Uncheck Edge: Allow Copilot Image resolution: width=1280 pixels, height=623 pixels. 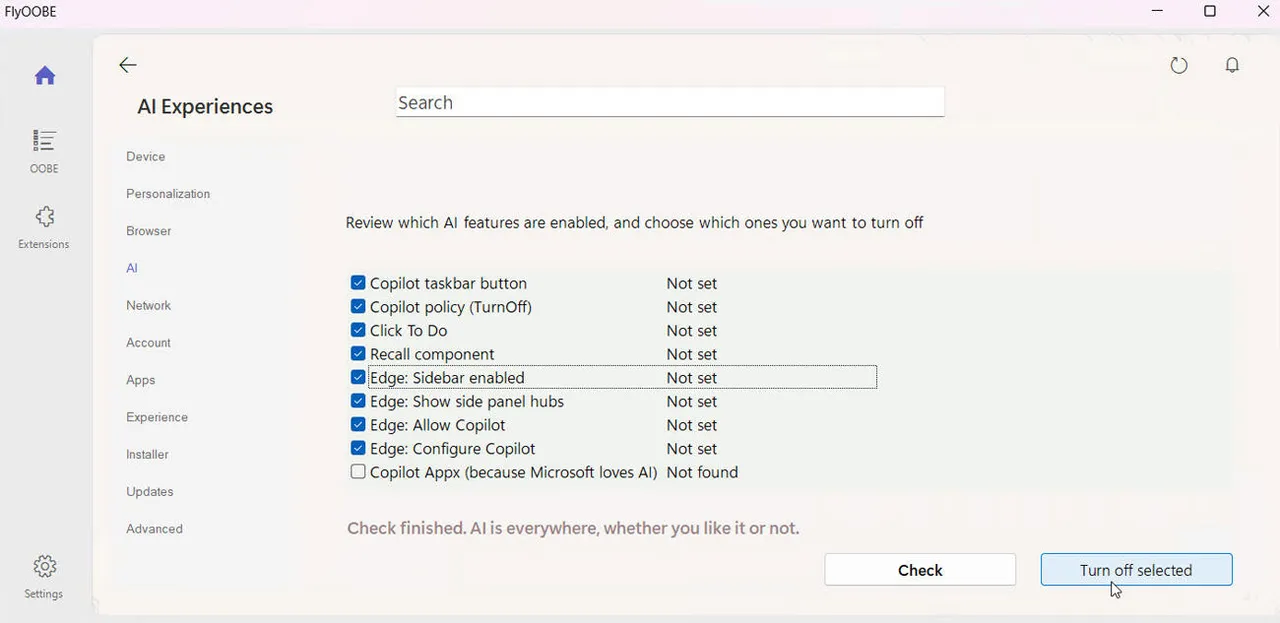click(x=357, y=424)
